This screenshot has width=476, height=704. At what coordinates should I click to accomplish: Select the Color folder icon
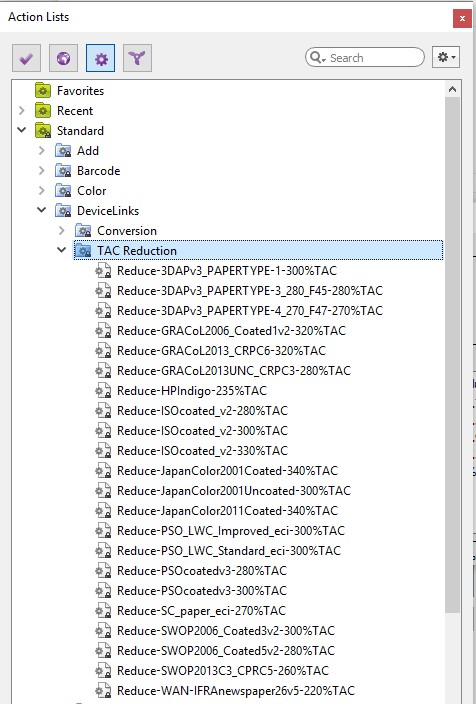click(63, 190)
